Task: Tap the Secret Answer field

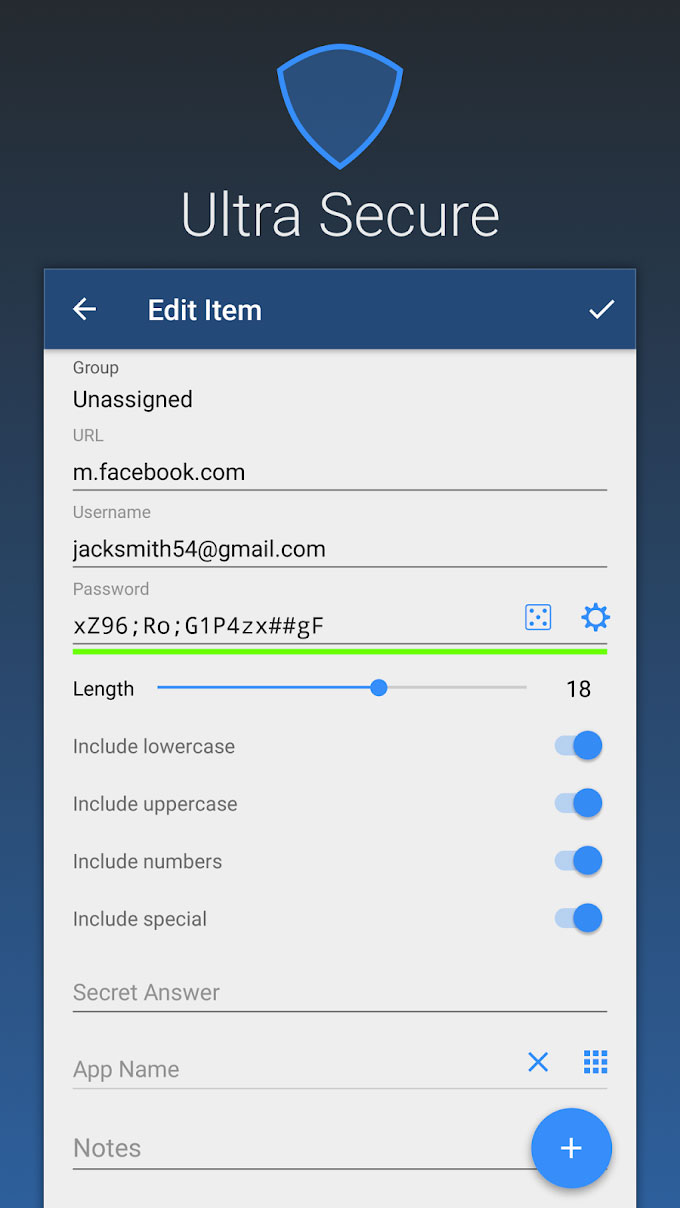Action: click(x=339, y=993)
